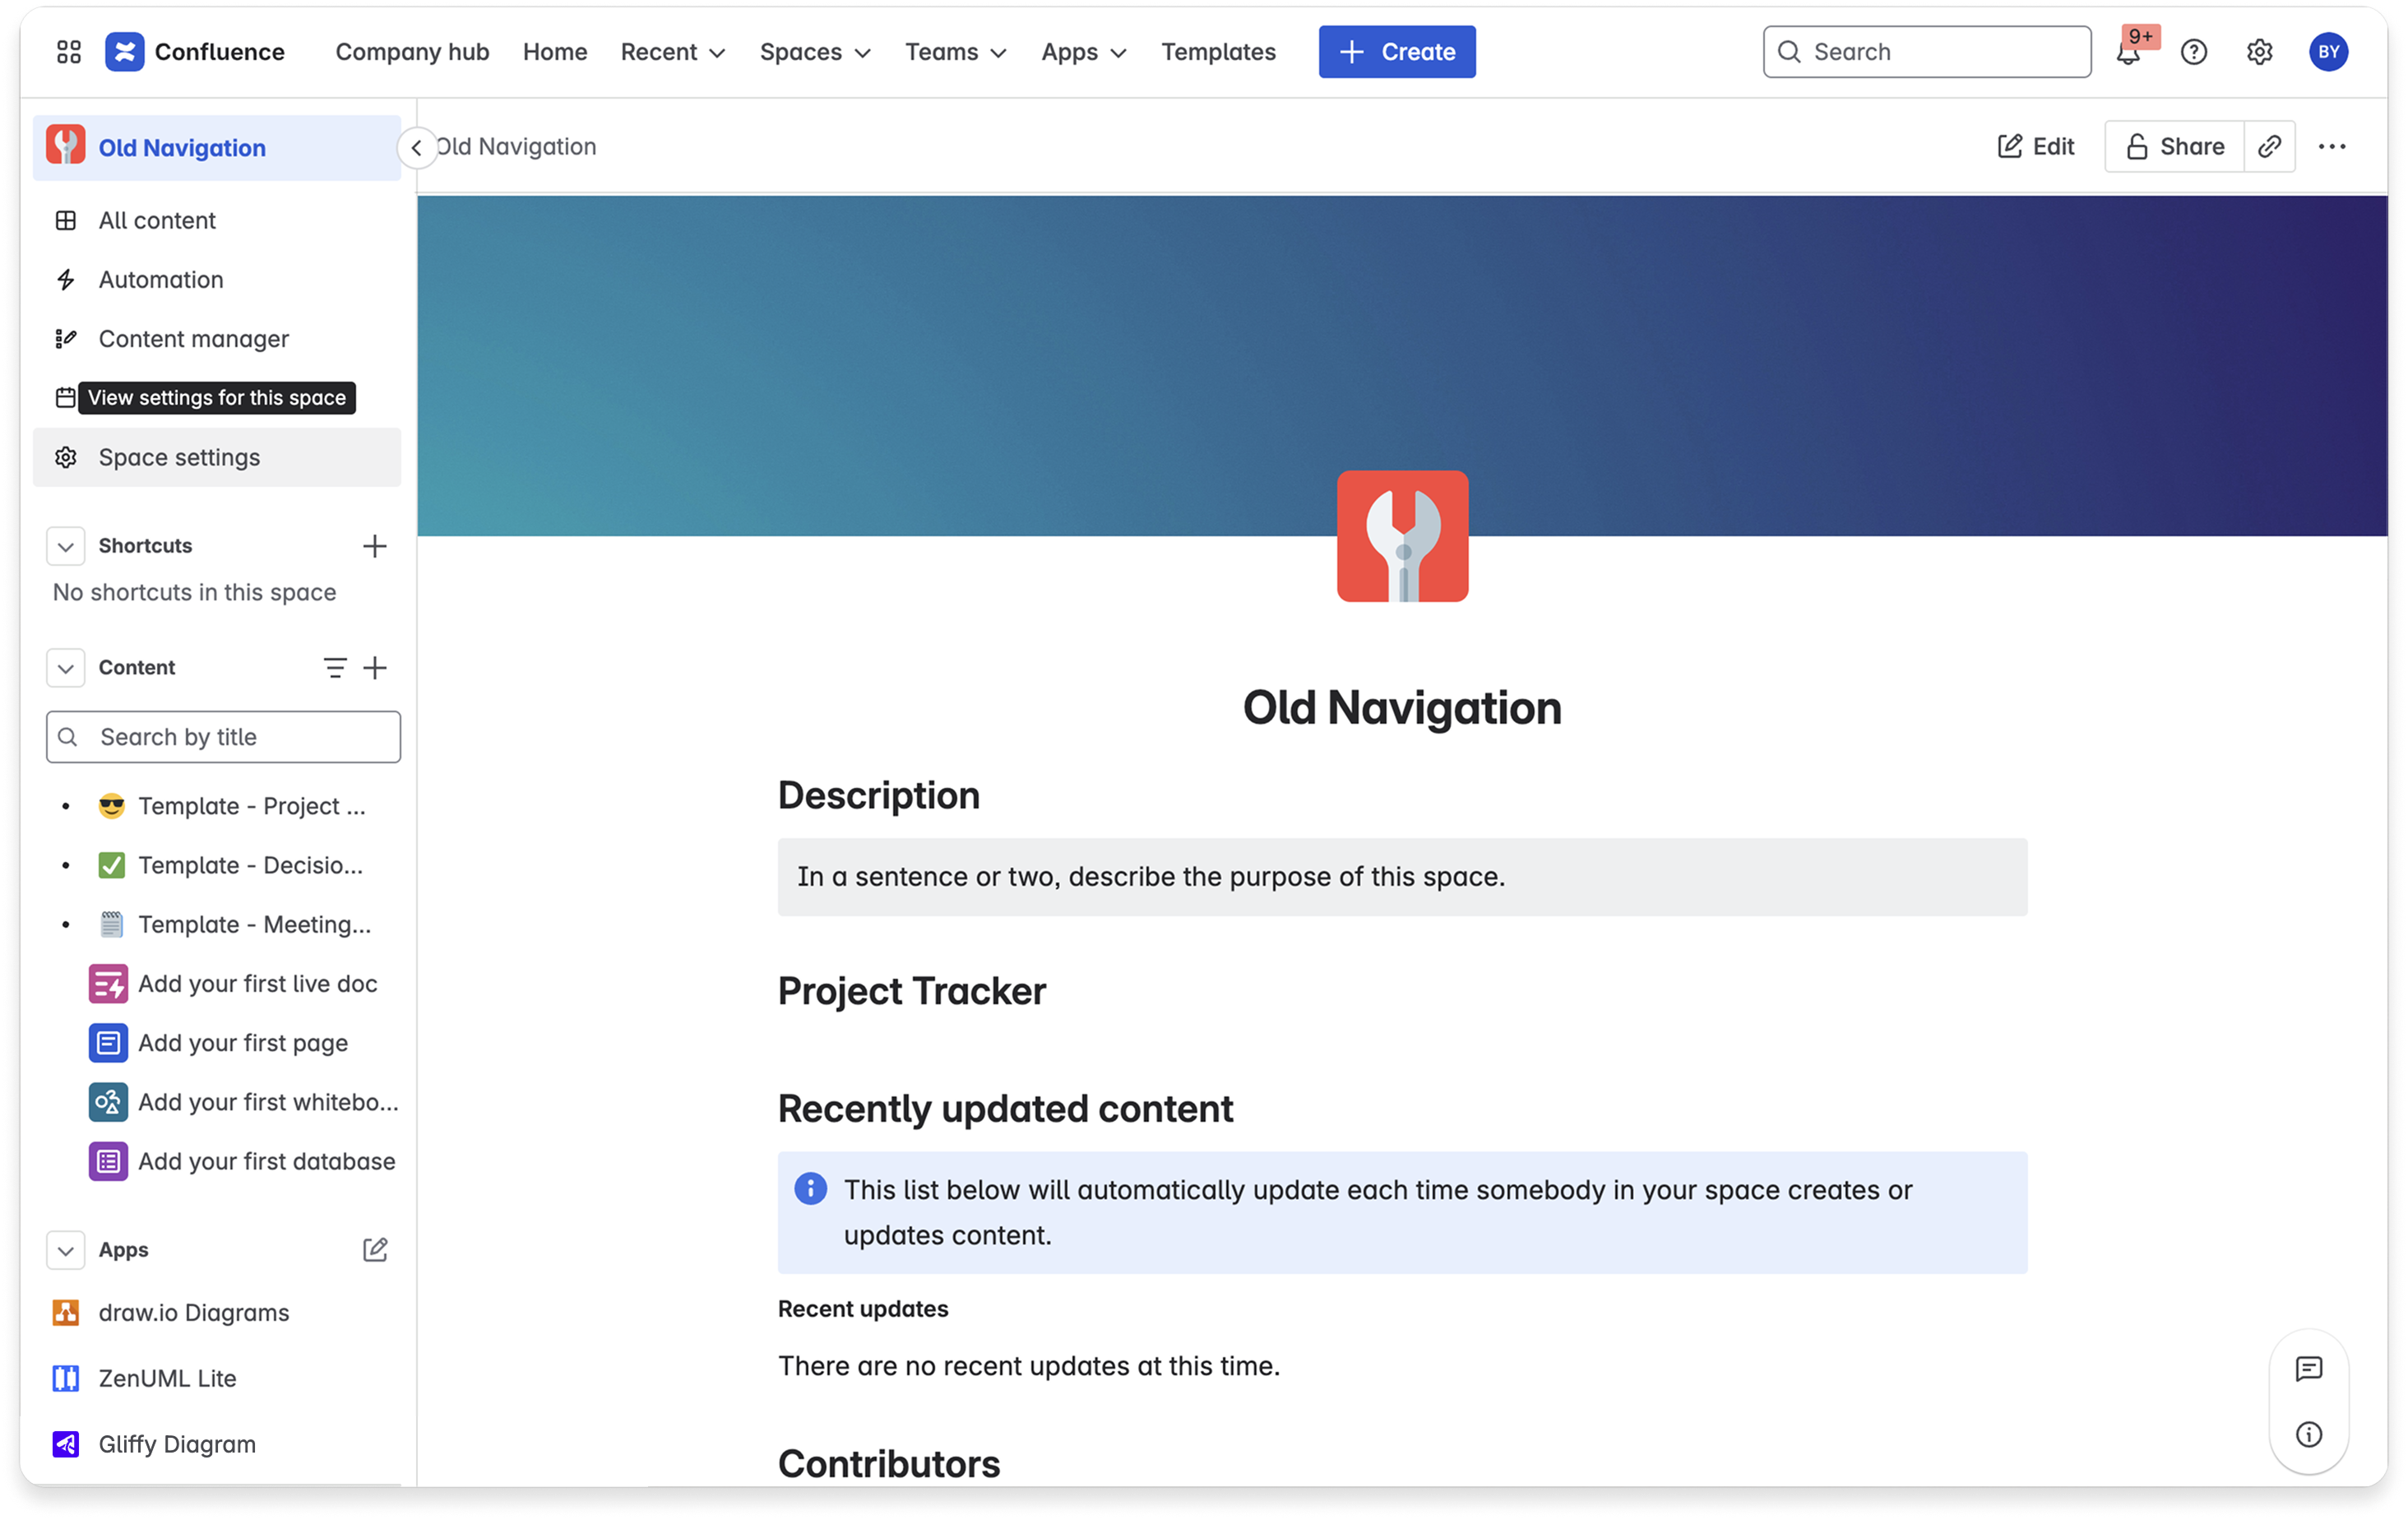
Task: Open the help question mark icon
Action: [2193, 52]
